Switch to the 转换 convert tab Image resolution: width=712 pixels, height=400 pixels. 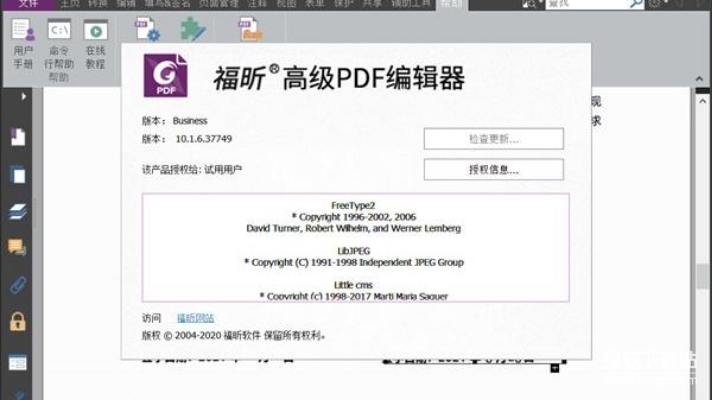[x=98, y=4]
